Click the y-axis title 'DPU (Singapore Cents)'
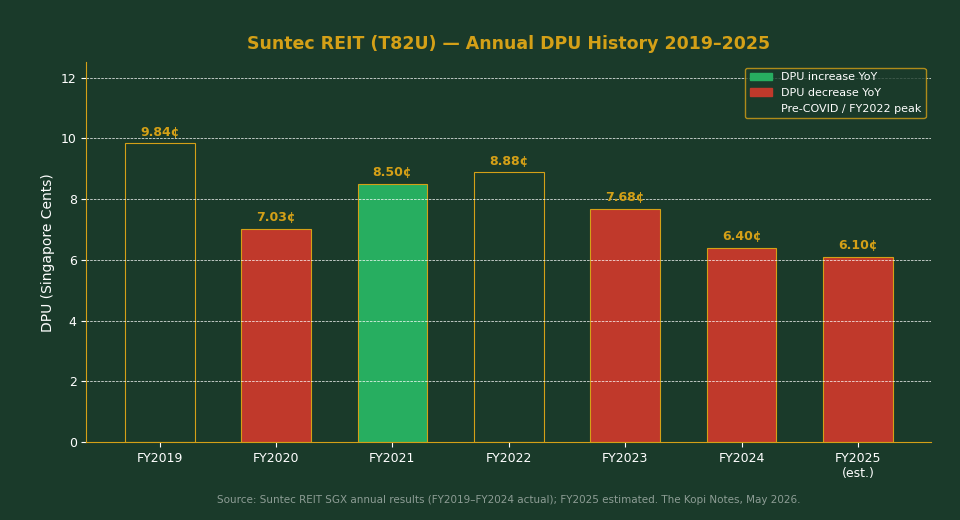The image size is (960, 520). [x=47, y=254]
